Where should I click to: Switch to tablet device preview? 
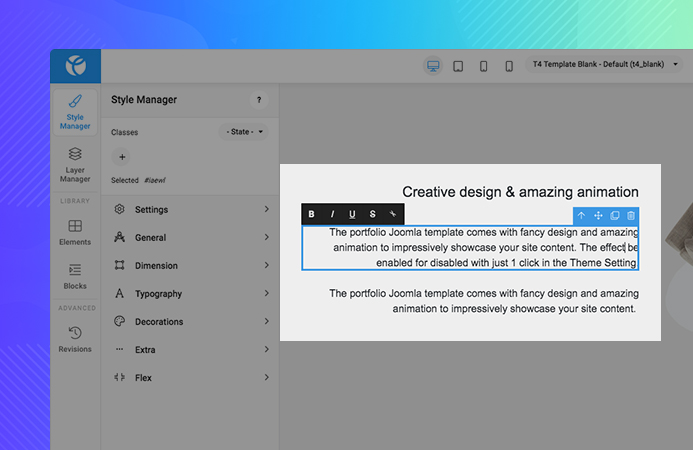click(458, 66)
